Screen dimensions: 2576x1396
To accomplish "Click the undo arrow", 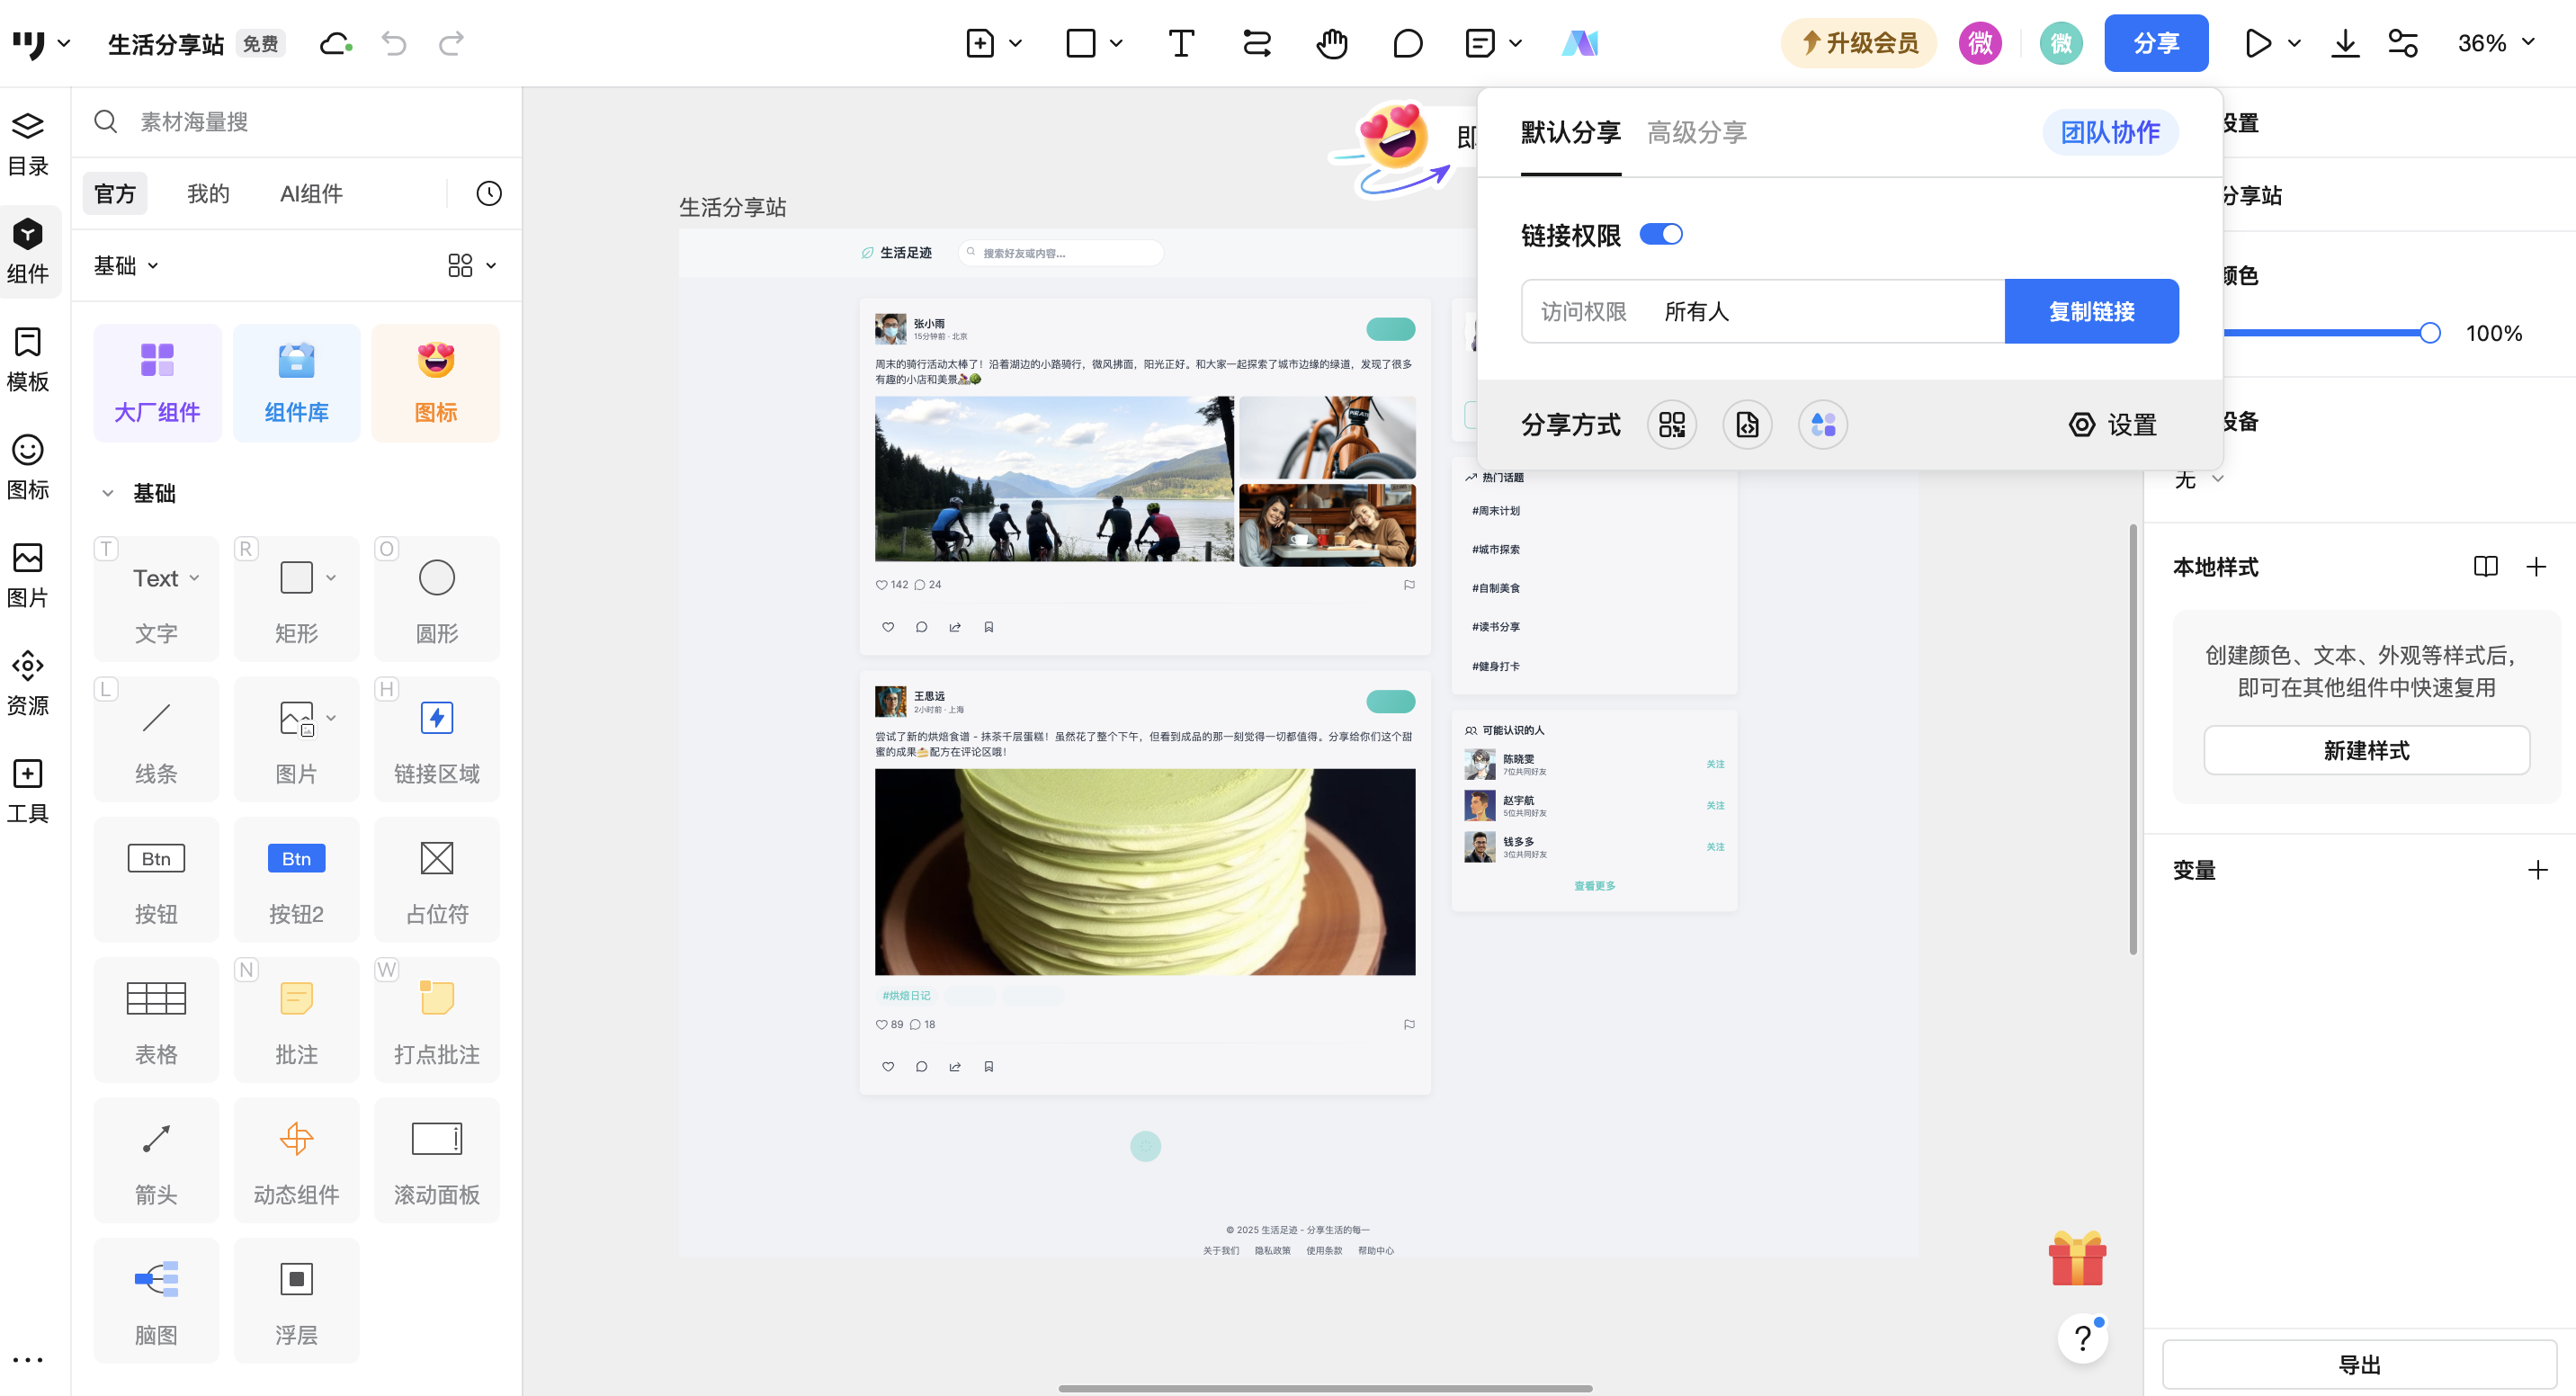I will [394, 43].
